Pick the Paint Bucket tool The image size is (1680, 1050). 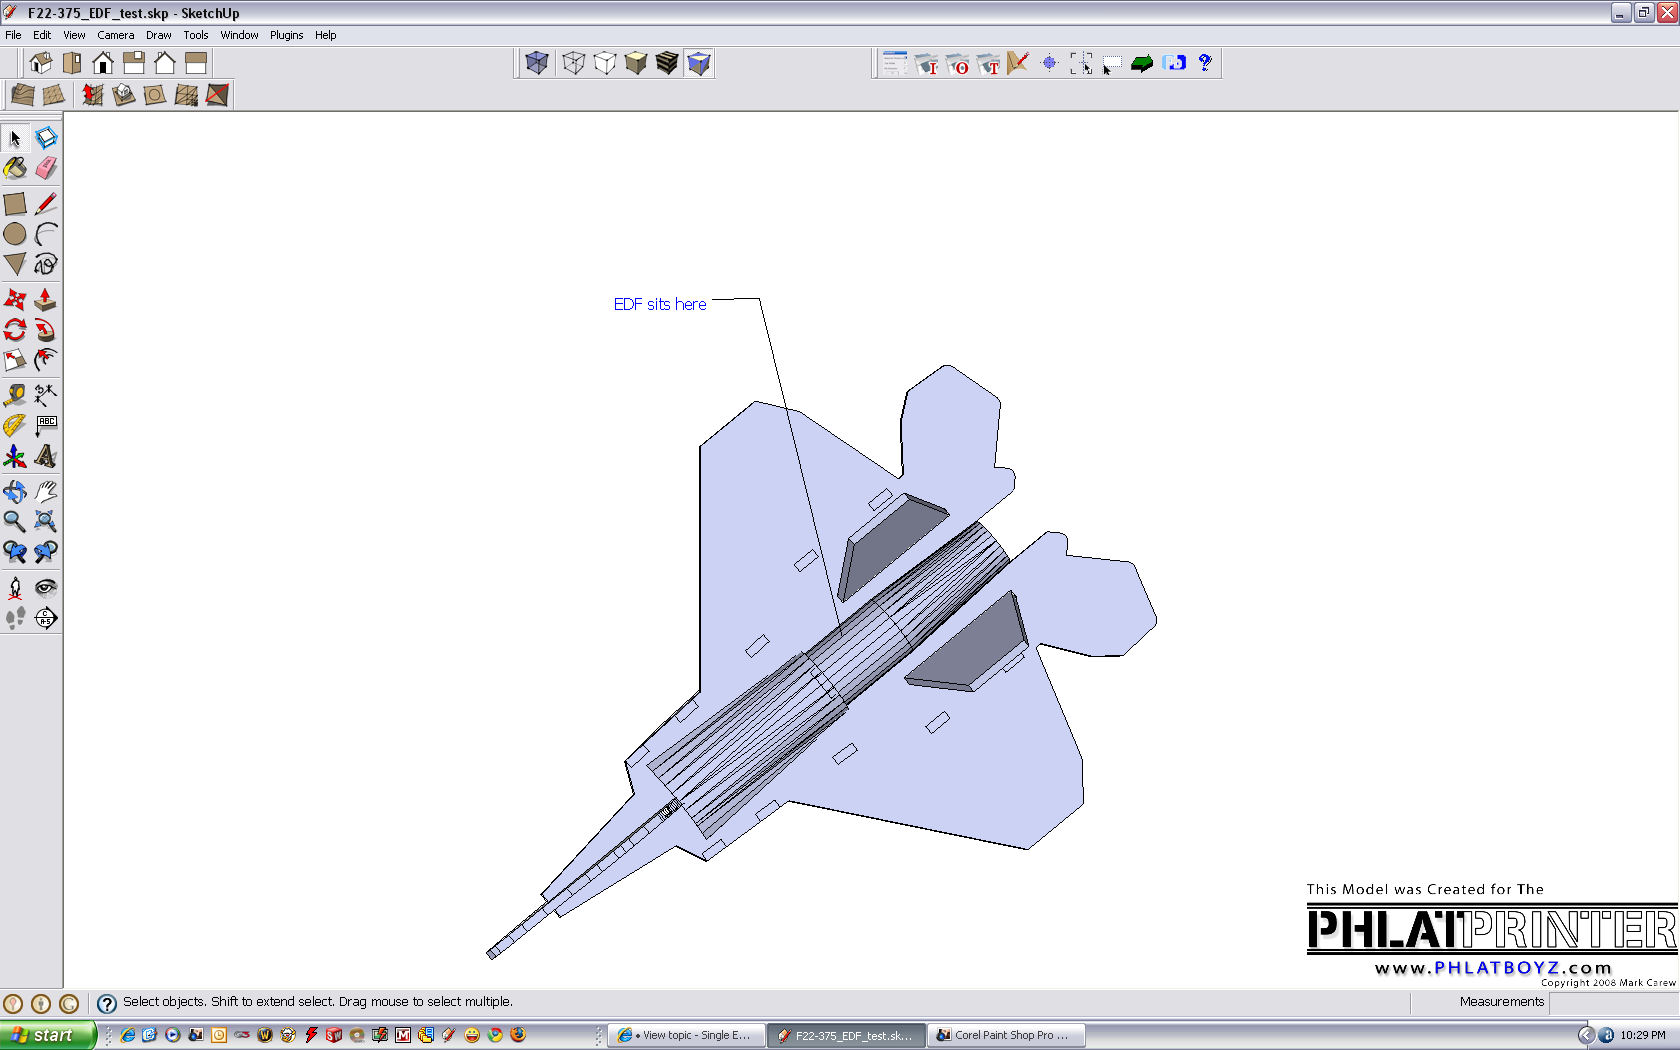15,168
